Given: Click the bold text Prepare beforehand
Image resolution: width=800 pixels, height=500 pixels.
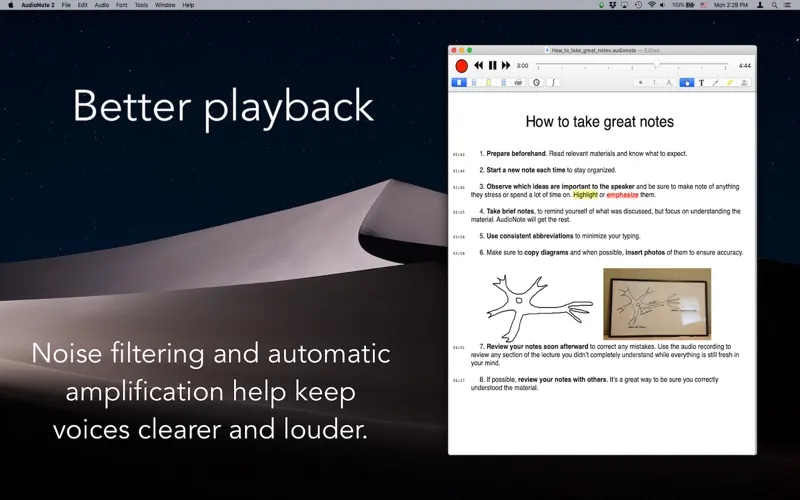Looking at the screenshot, I should click(516, 154).
